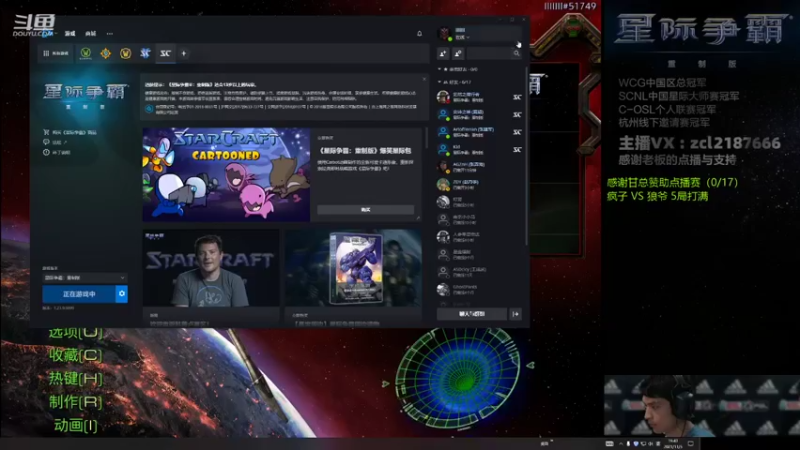Select the Hearthstone game icon
800x450 pixels.
106,53
